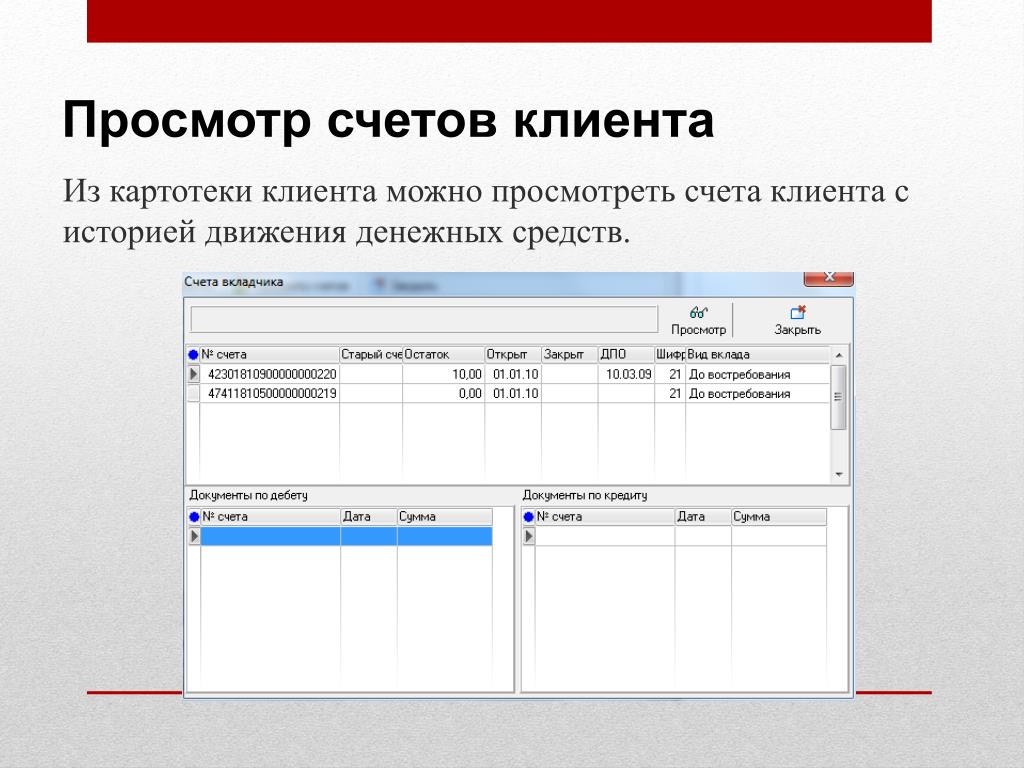The image size is (1024, 768).
Task: Click open date of account ending 0219
Action: click(x=515, y=393)
